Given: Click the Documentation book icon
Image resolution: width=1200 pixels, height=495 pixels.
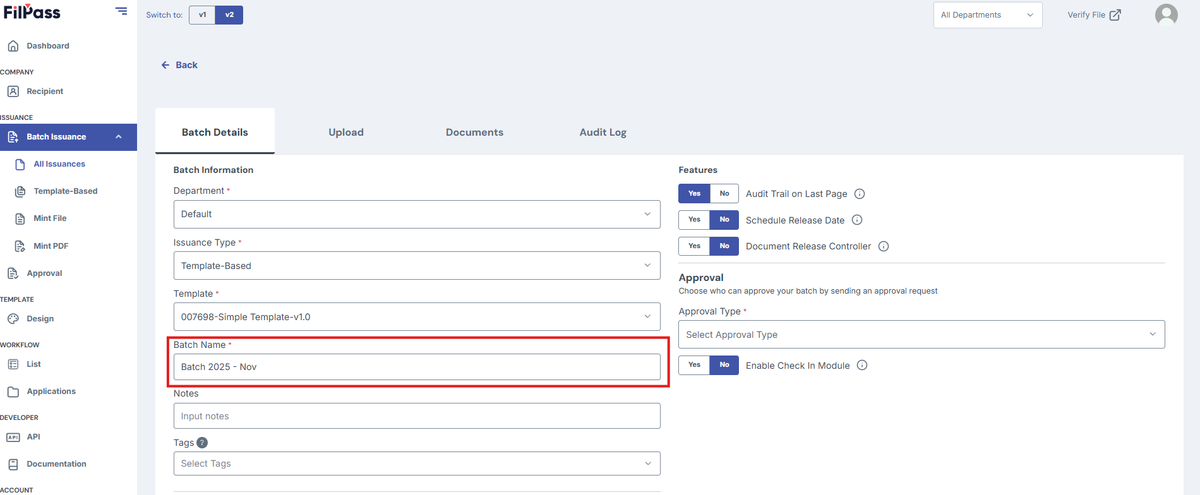Looking at the screenshot, I should [x=13, y=464].
